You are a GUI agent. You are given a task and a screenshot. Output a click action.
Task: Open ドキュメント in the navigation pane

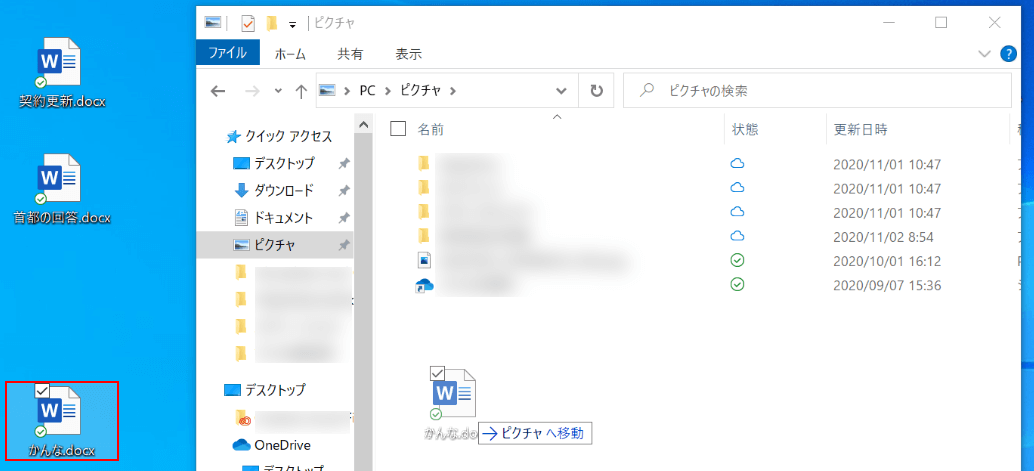click(275, 218)
